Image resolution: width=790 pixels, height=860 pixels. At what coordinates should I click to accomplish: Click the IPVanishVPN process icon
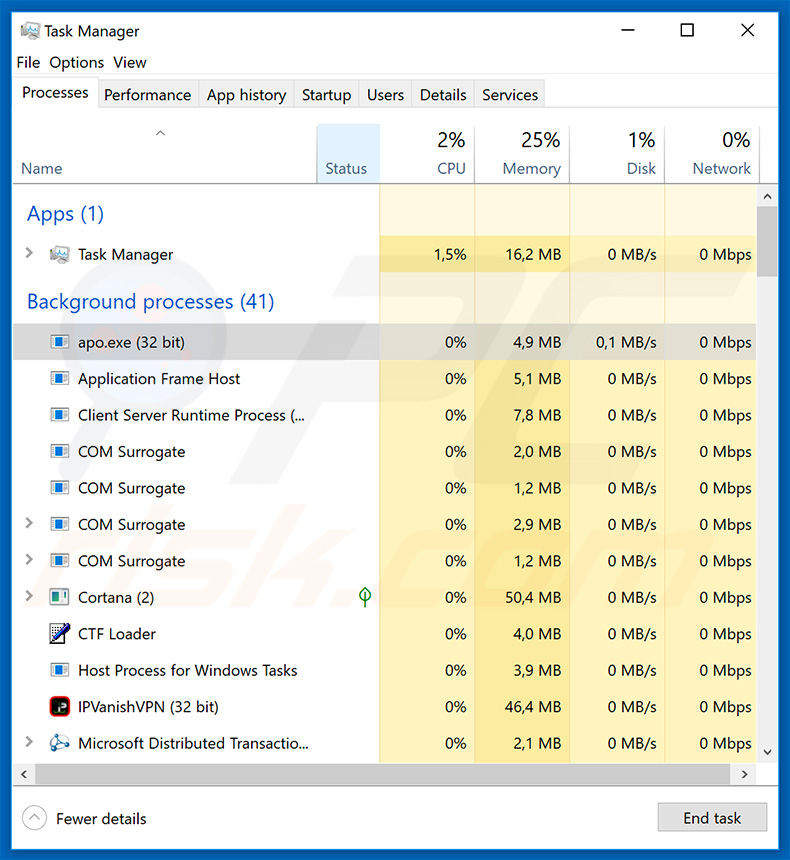coord(59,706)
